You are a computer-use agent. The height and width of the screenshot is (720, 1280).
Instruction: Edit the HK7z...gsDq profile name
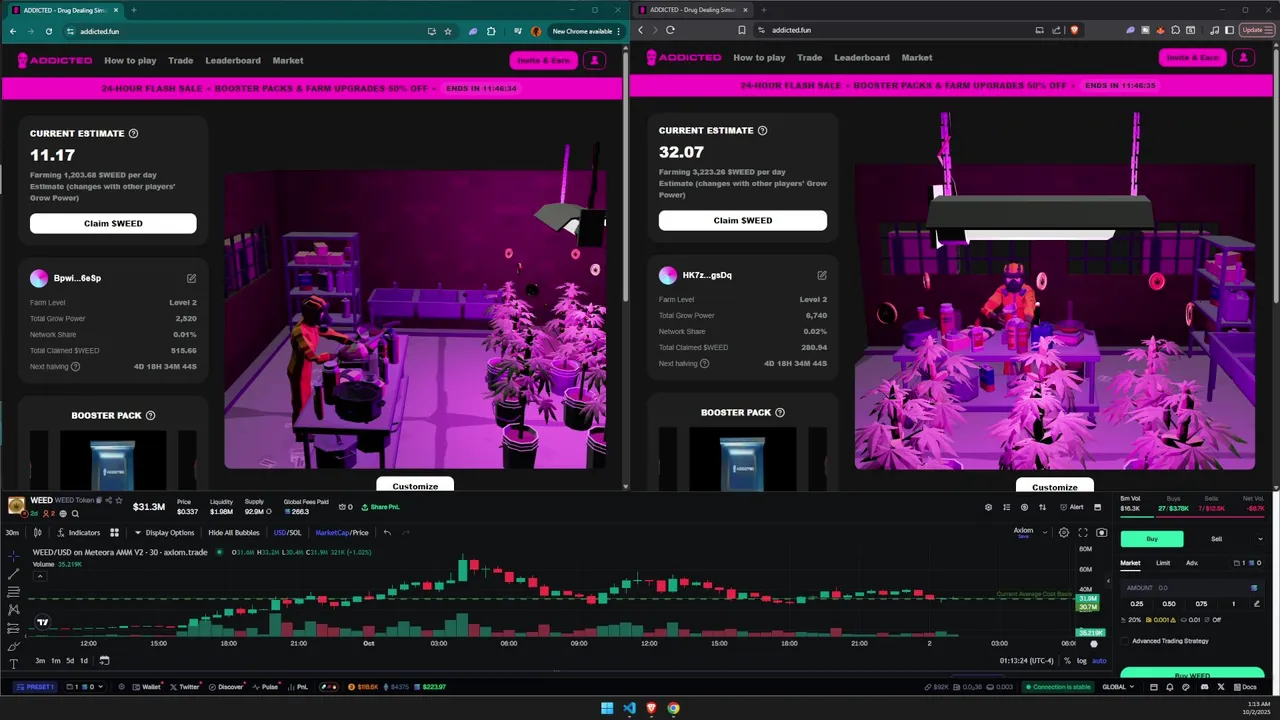pos(822,275)
